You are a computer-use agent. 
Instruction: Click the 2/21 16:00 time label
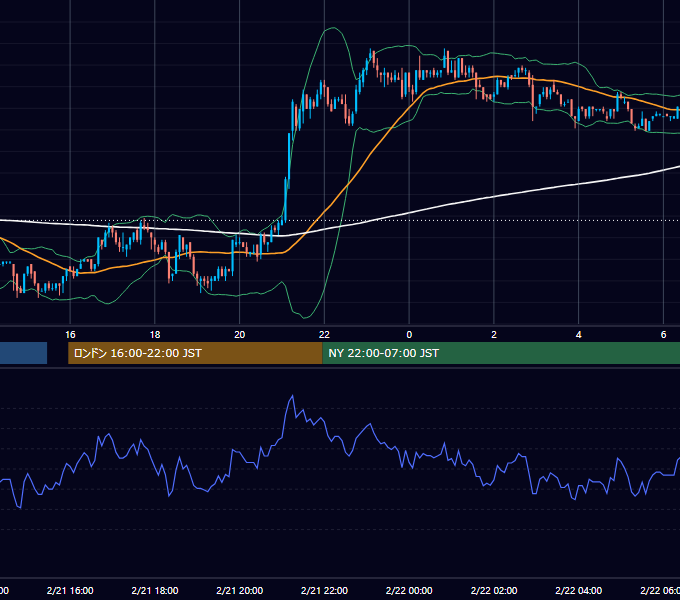pyautogui.click(x=70, y=590)
